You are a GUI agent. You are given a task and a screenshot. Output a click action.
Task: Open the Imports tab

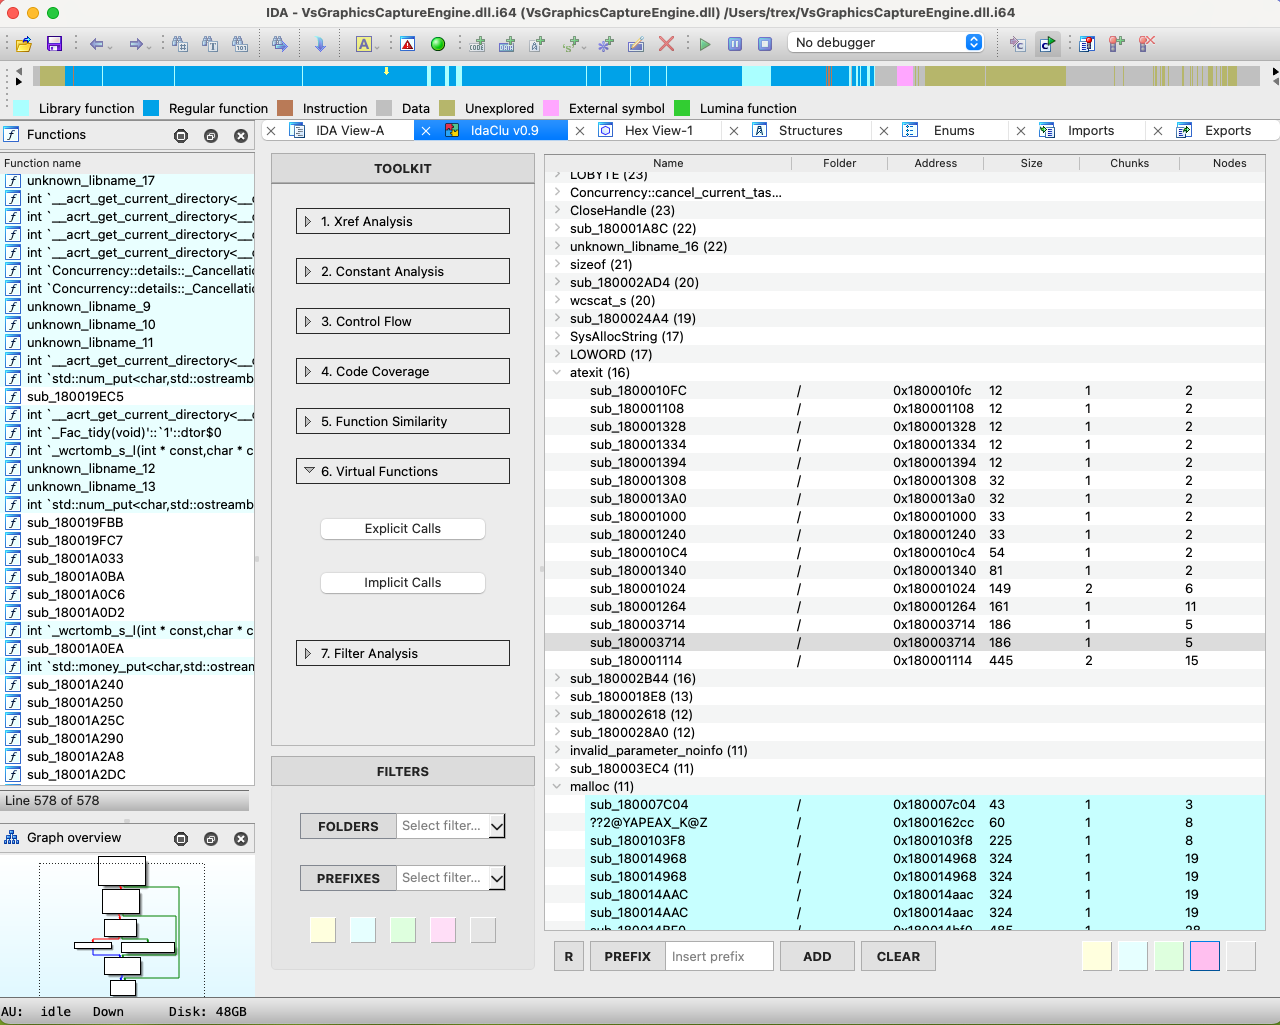click(1090, 131)
